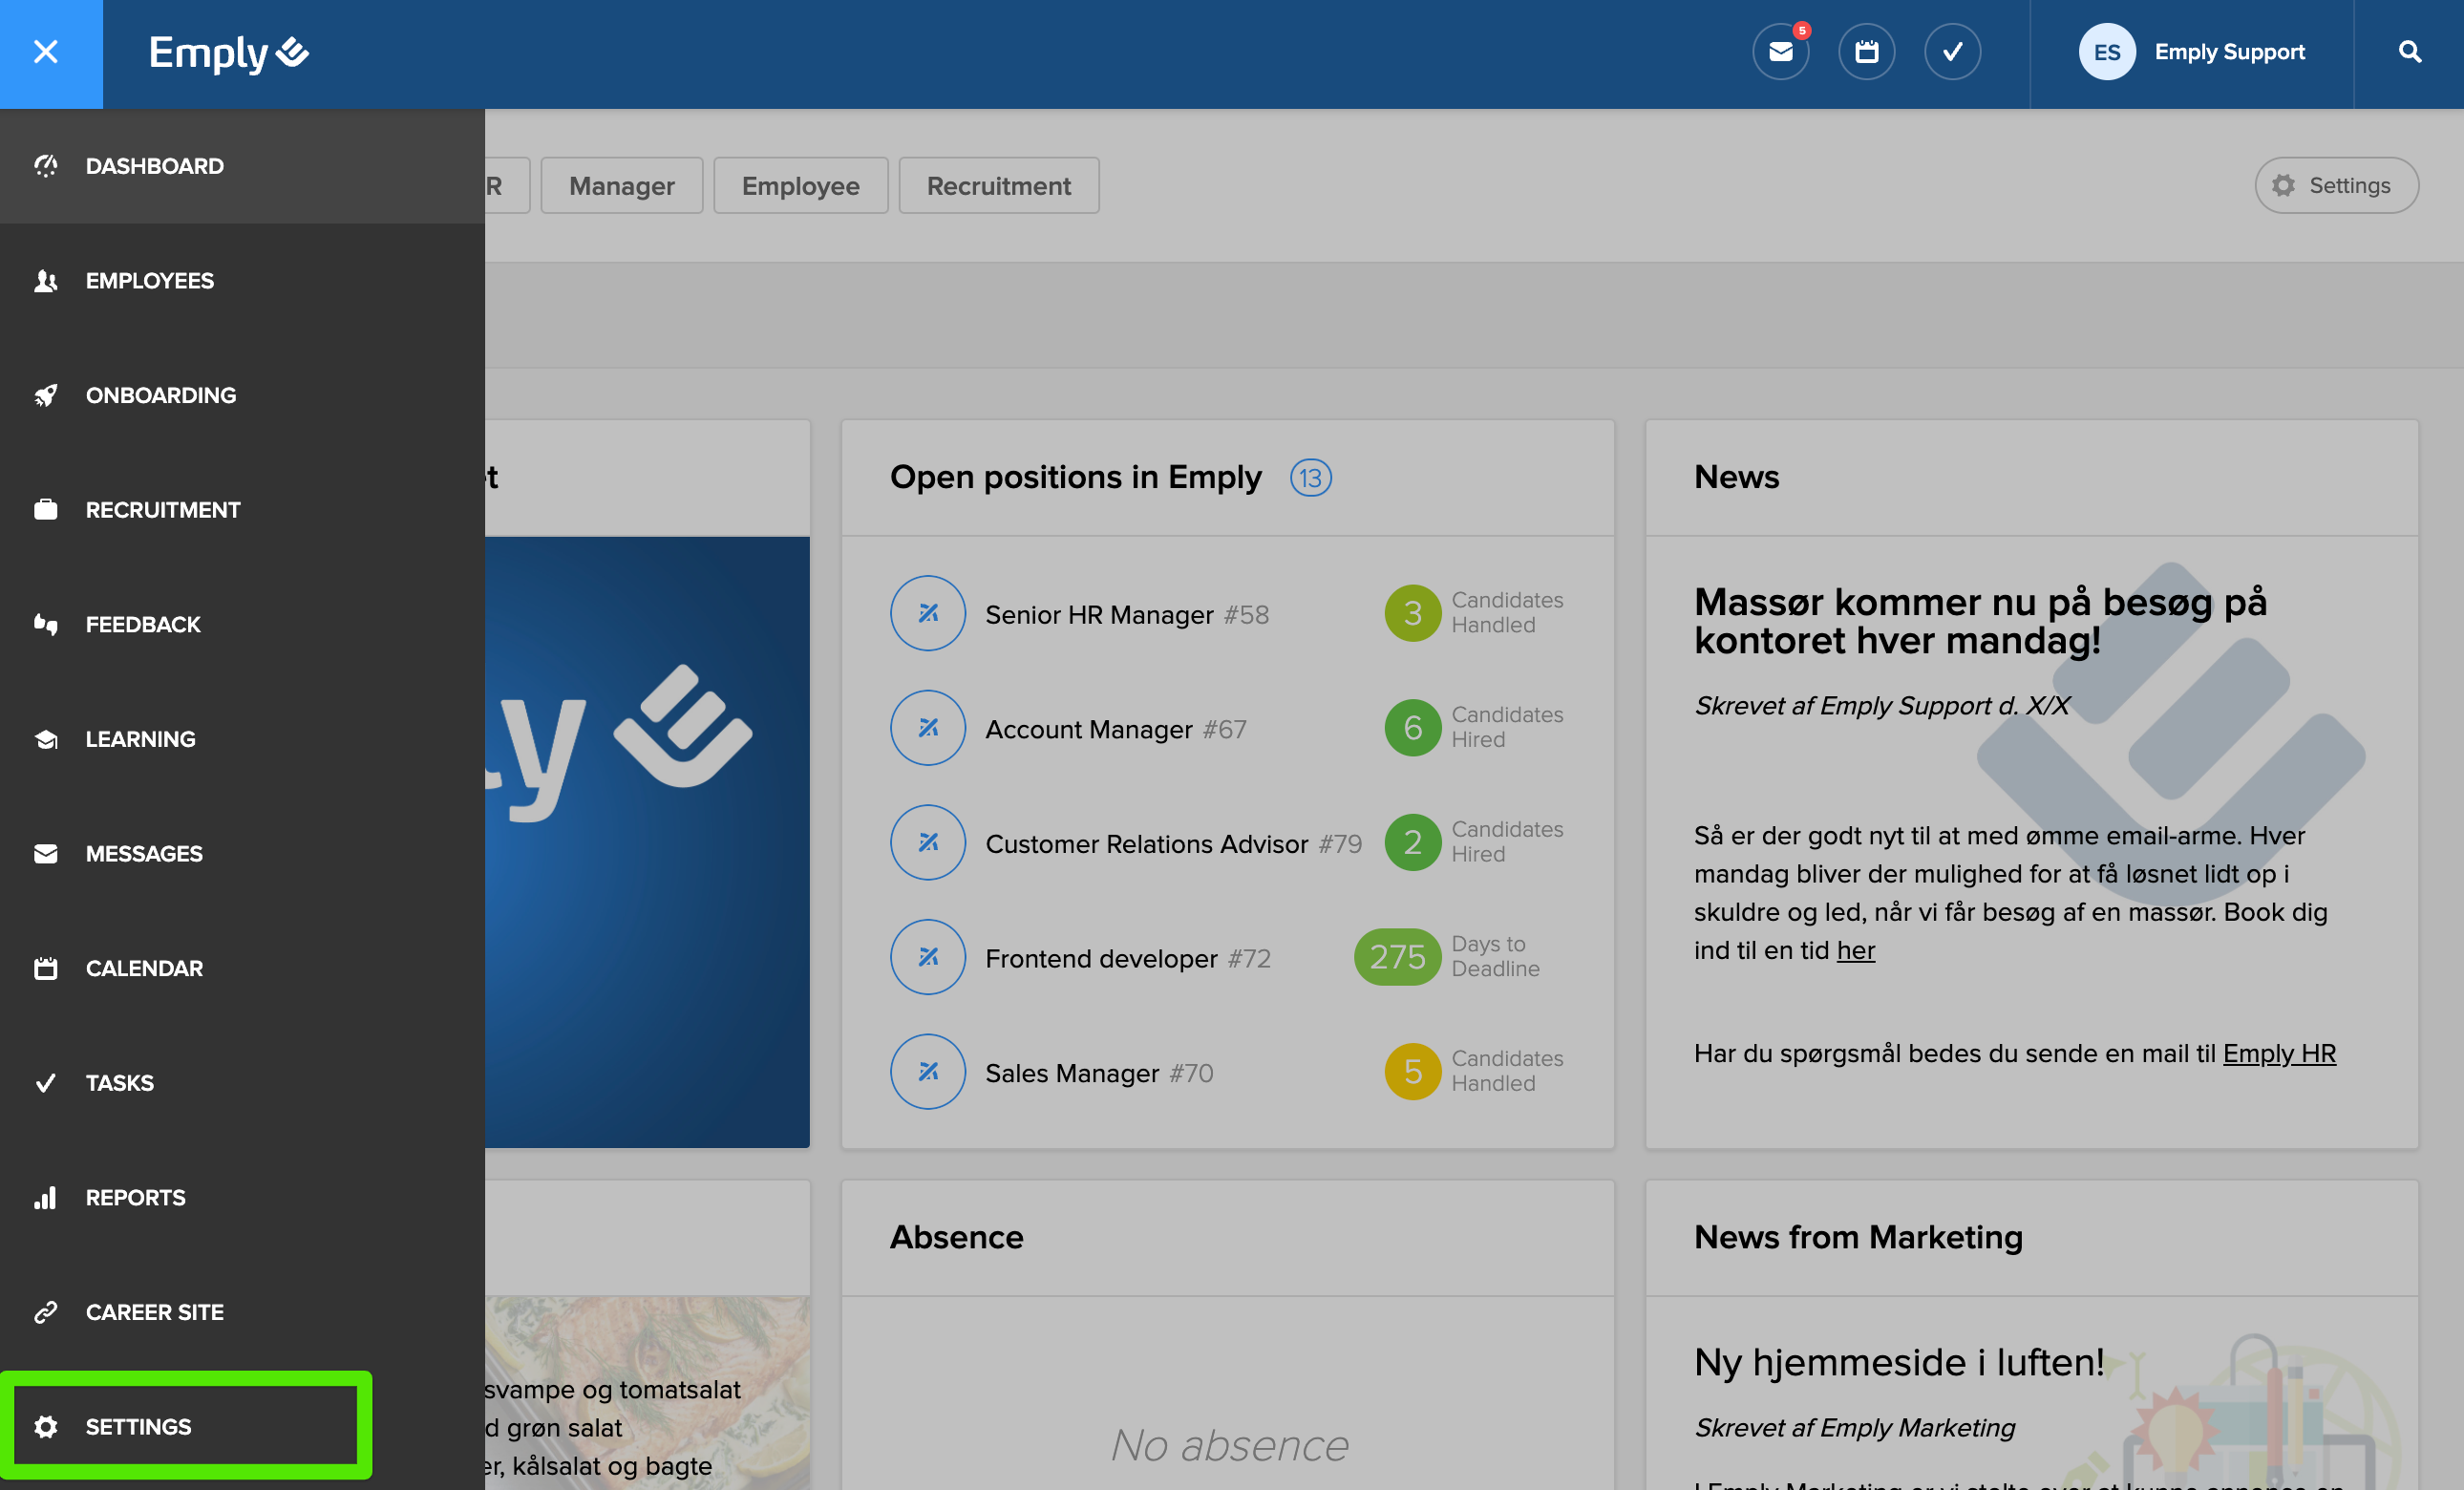Select Settings in the sidebar menu
This screenshot has width=2464, height=1490.
click(138, 1426)
